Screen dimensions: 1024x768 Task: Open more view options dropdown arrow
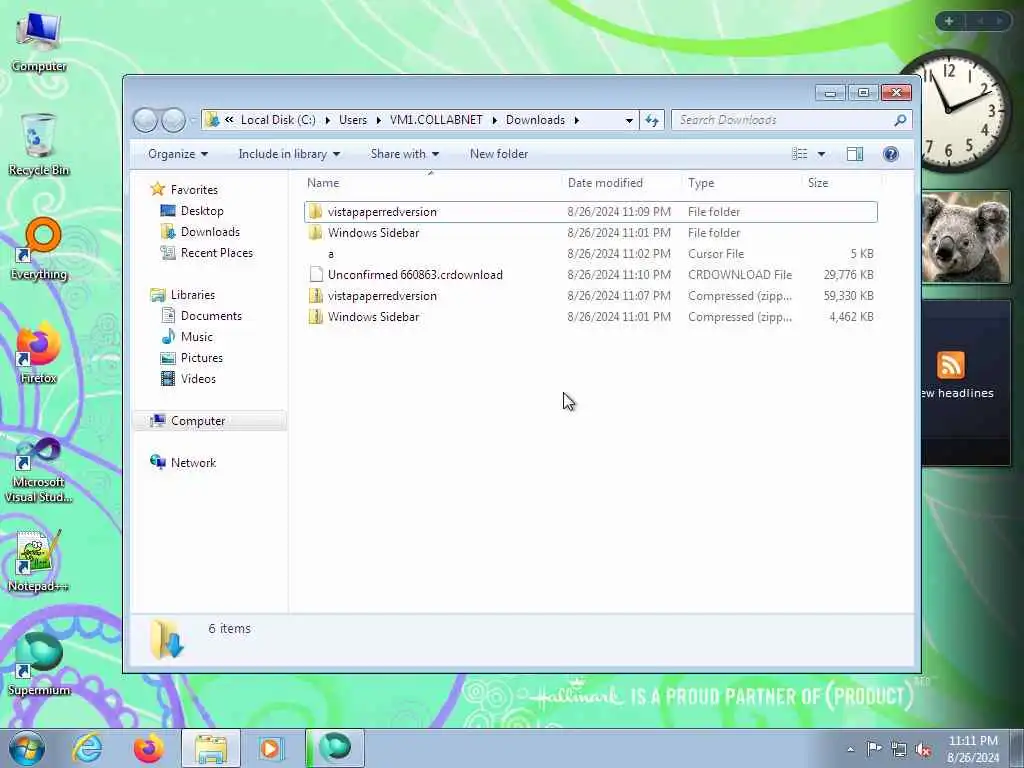click(x=821, y=154)
